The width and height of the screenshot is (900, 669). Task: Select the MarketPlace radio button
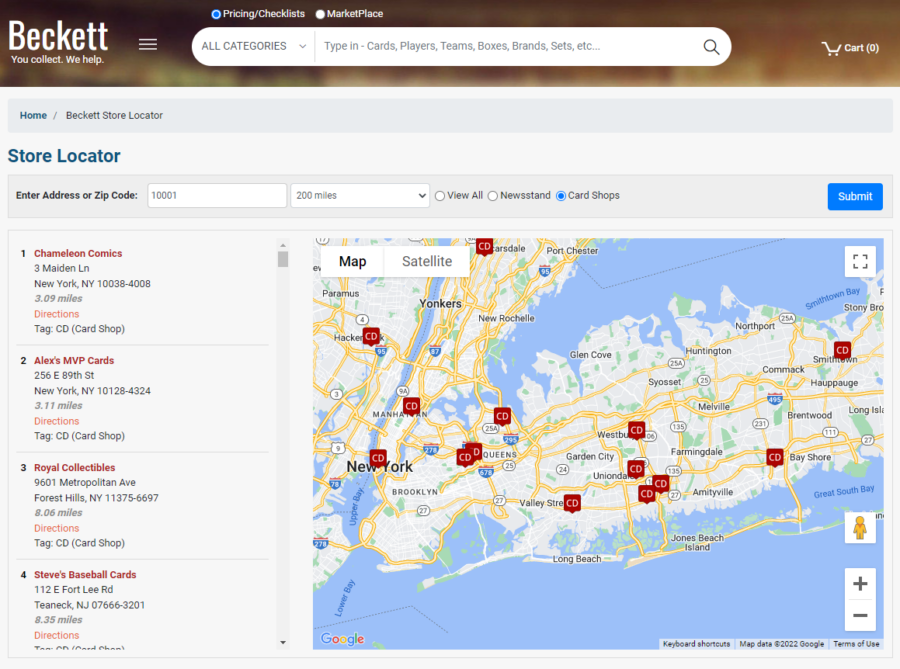pos(320,14)
